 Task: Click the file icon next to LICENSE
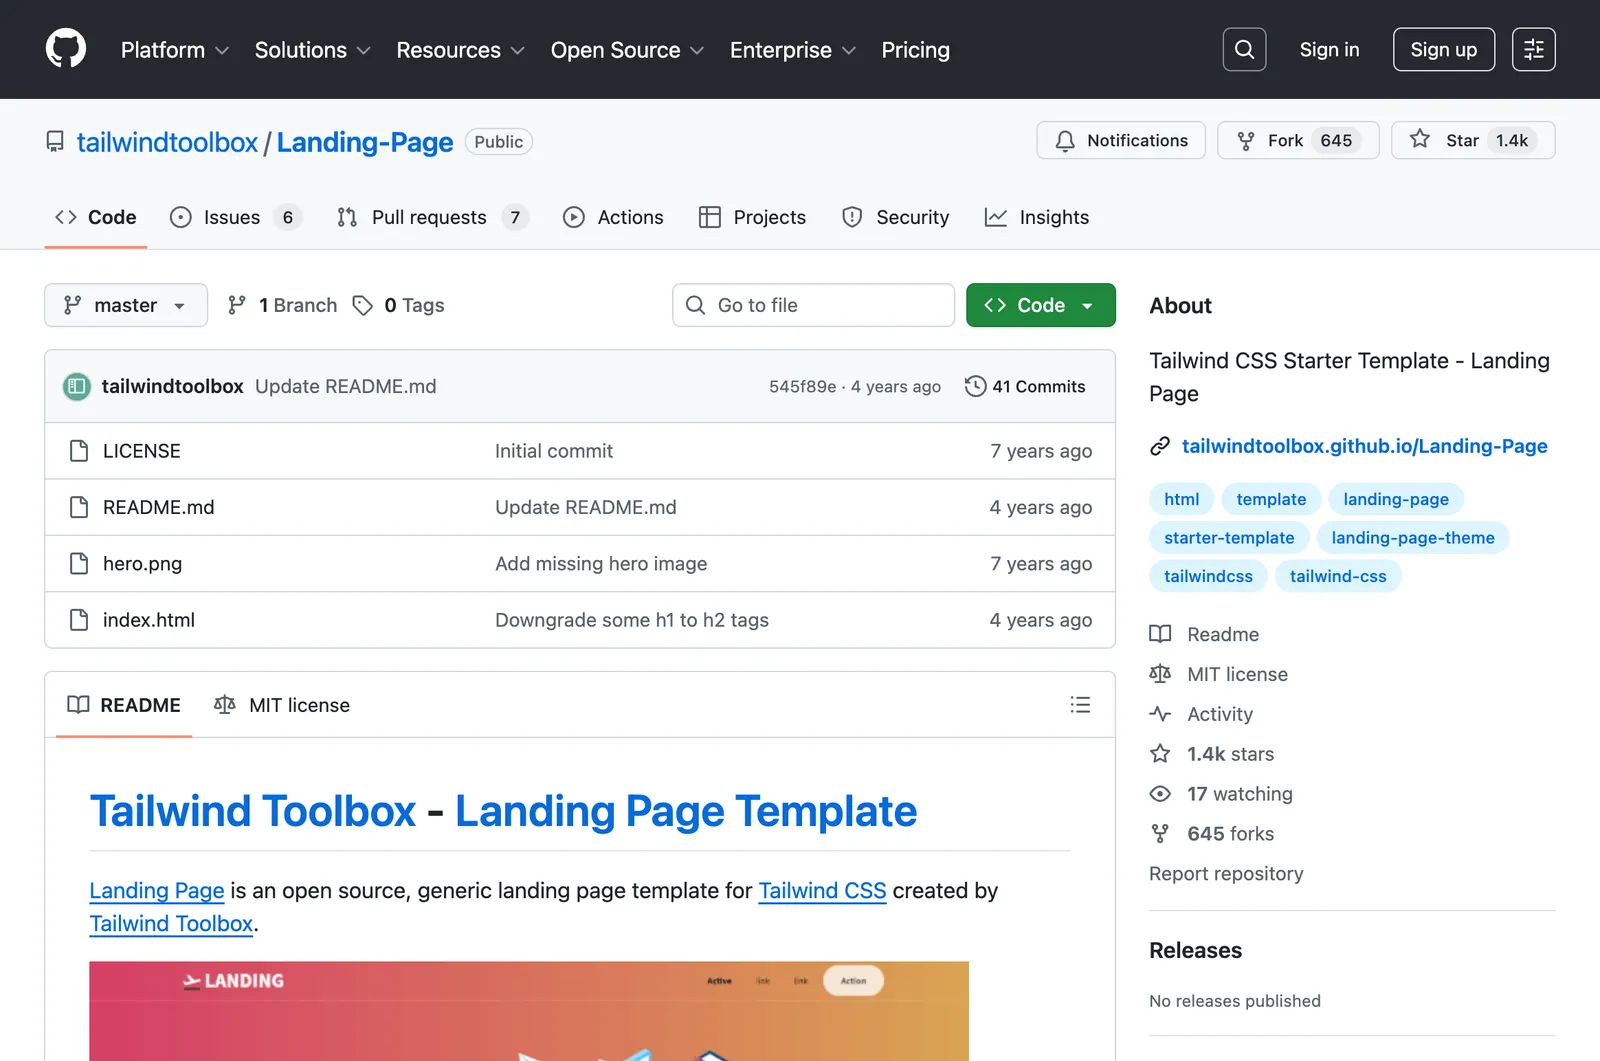[x=79, y=451]
